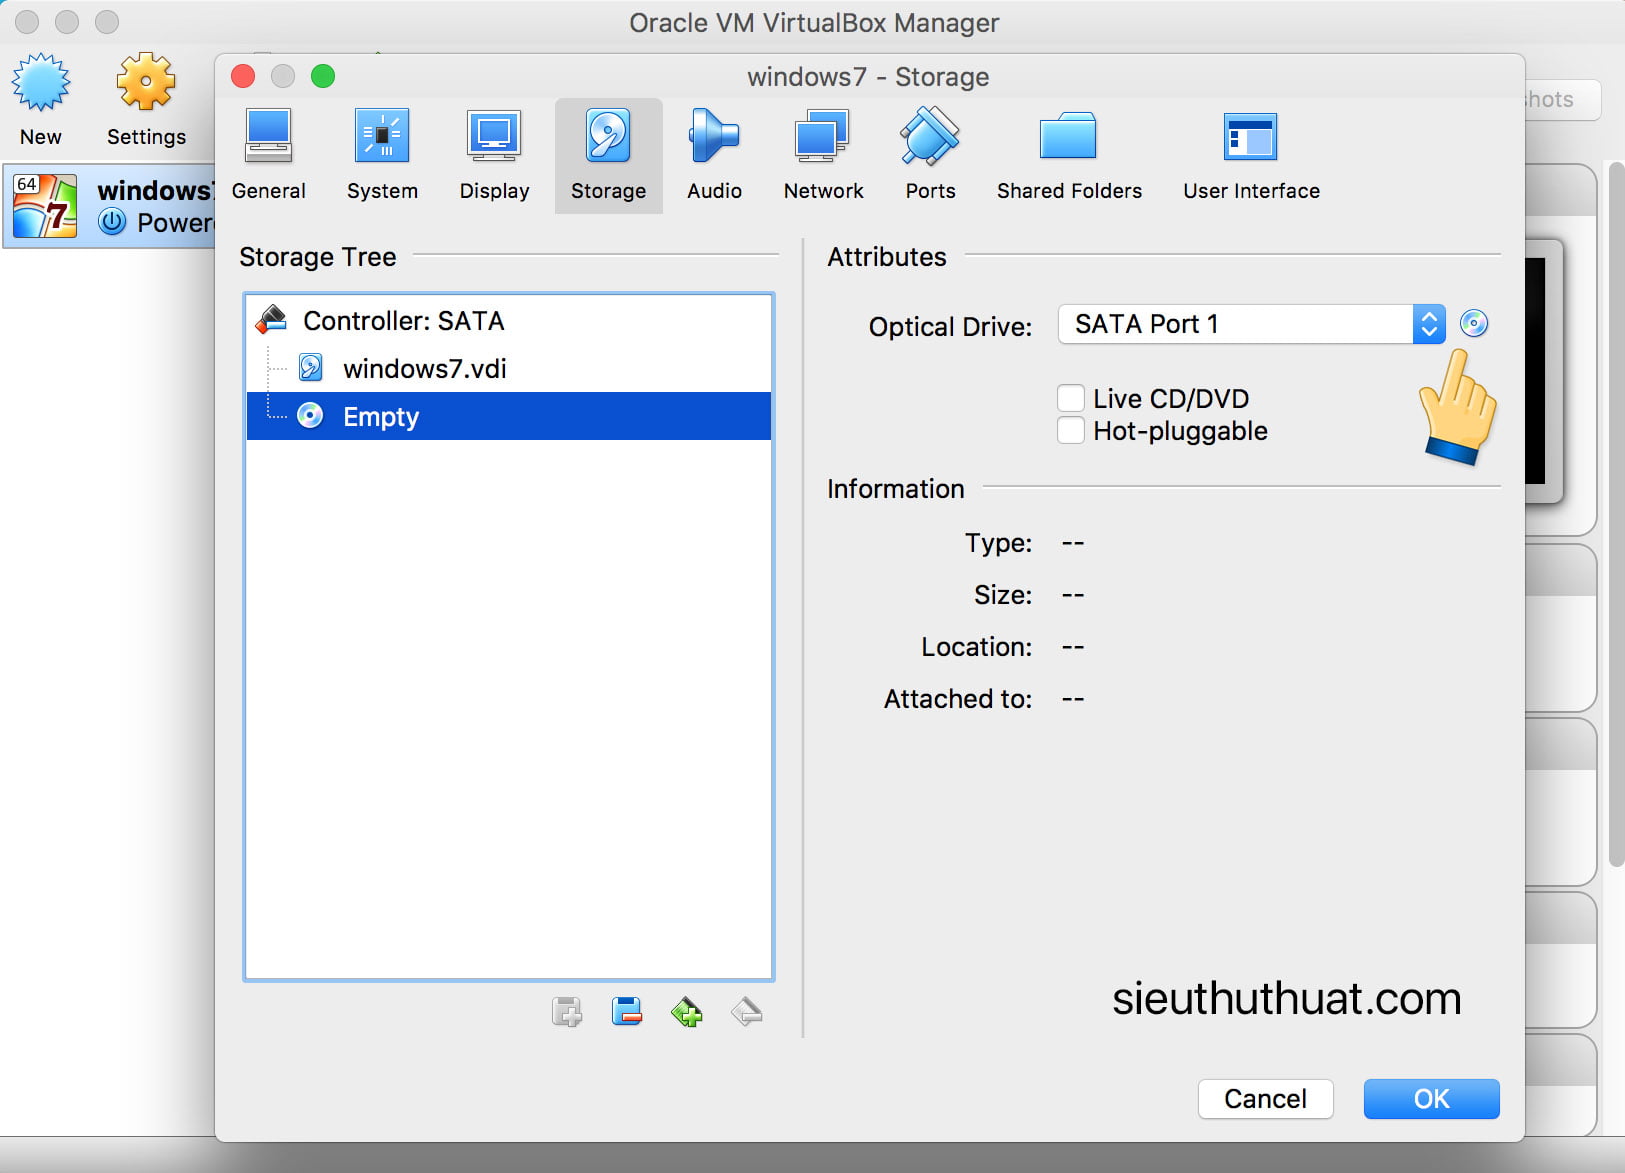Open the Optical Drive SATA Port dropdown

[x=1250, y=324]
